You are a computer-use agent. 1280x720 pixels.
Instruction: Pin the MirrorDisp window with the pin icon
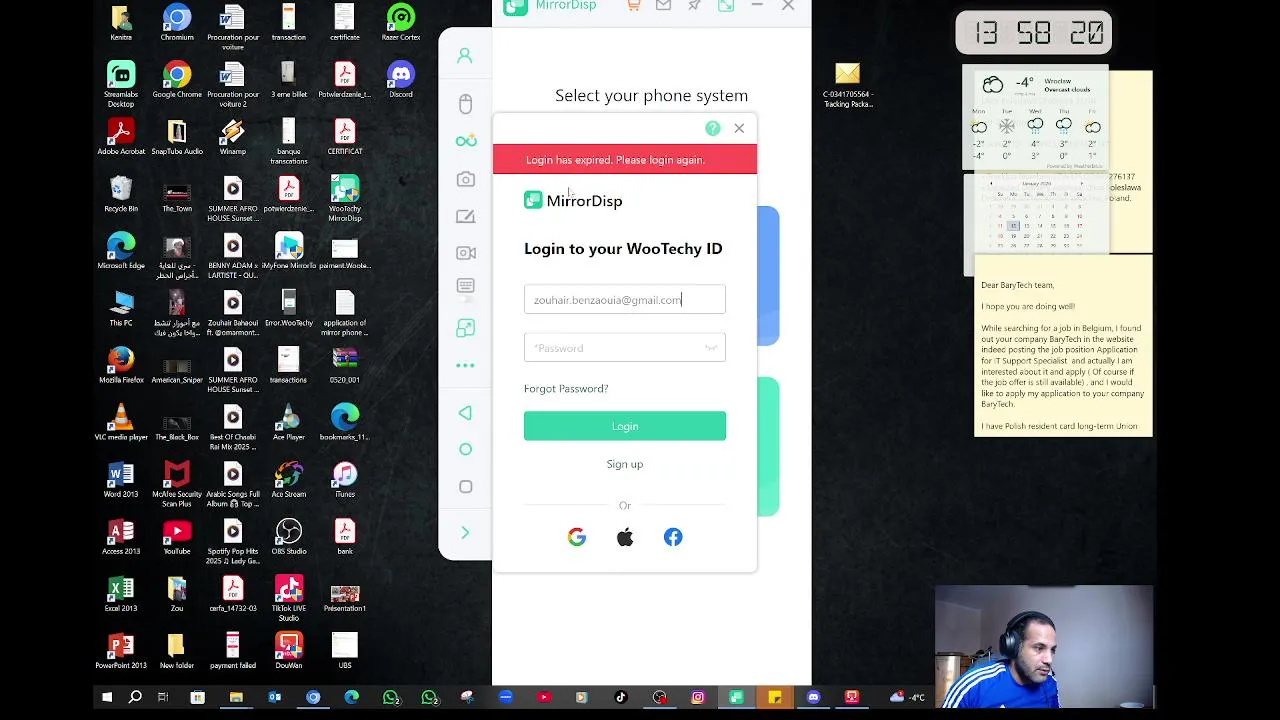[694, 5]
